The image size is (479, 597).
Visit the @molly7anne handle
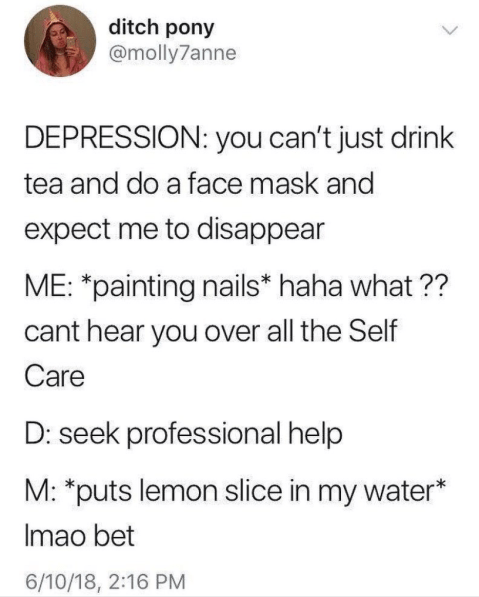[x=172, y=53]
